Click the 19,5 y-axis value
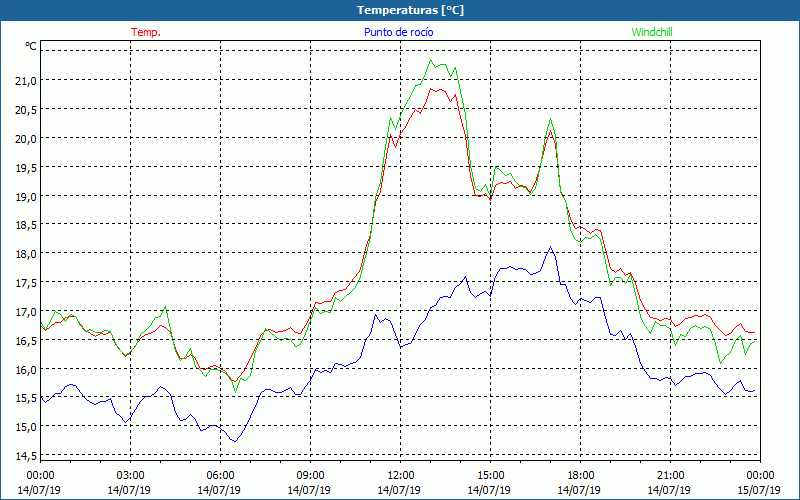Image resolution: width=800 pixels, height=500 pixels. point(26,167)
